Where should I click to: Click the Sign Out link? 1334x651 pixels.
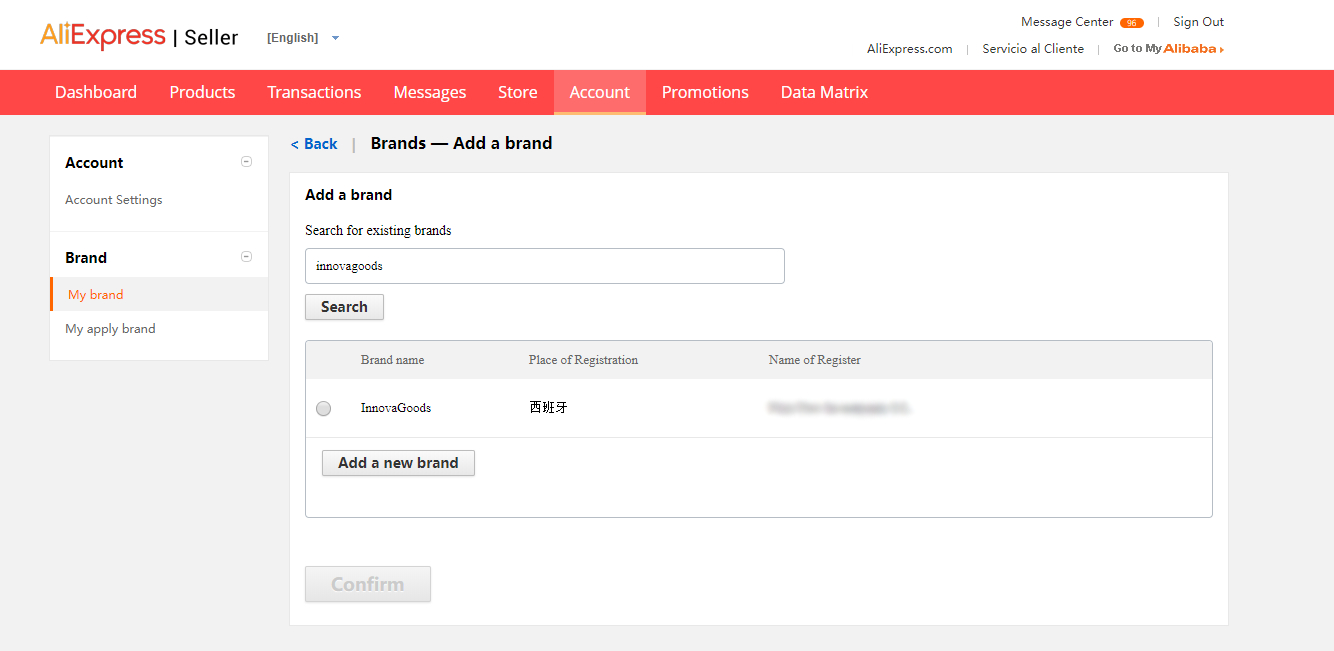(x=1198, y=22)
